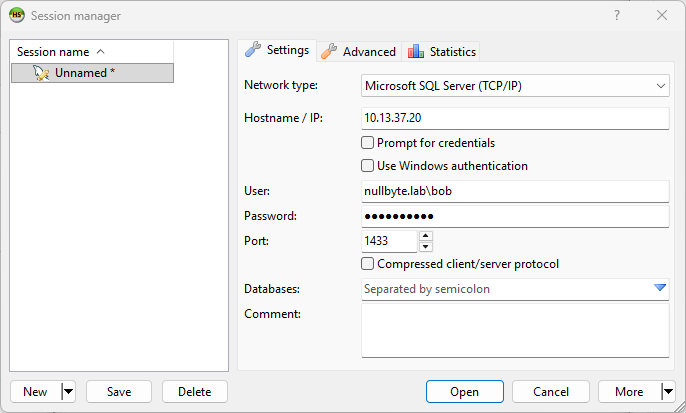The height and width of the screenshot is (413, 686).
Task: Click the Delete button
Action: tap(195, 392)
